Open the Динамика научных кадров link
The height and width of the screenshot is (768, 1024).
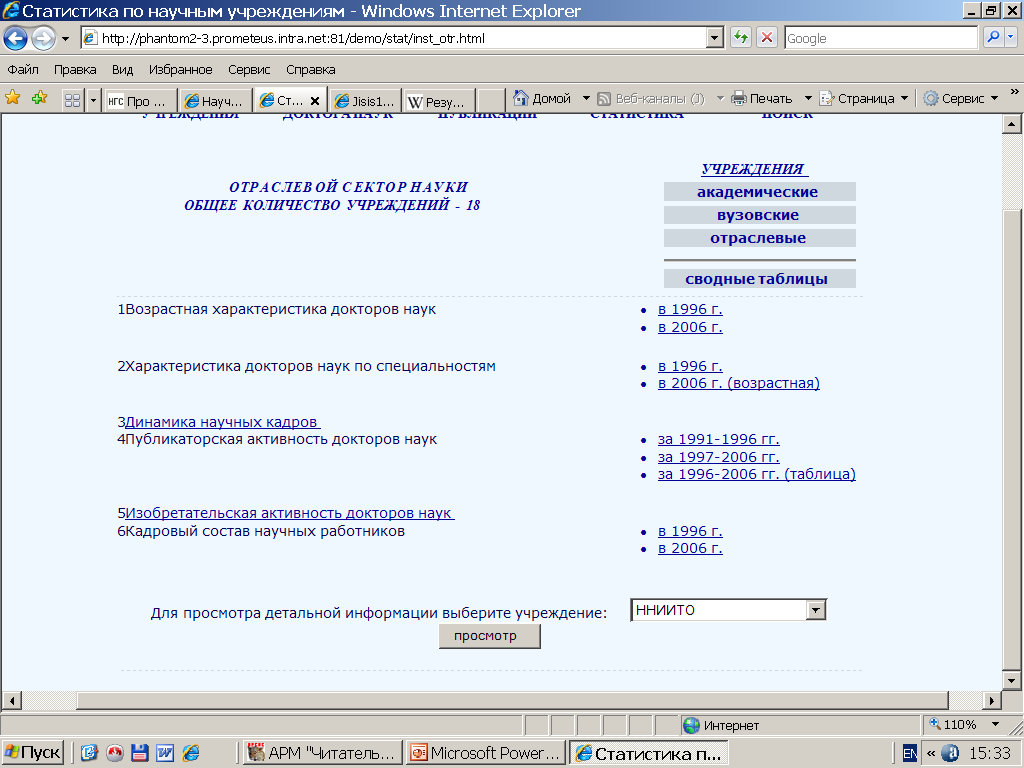(x=222, y=422)
